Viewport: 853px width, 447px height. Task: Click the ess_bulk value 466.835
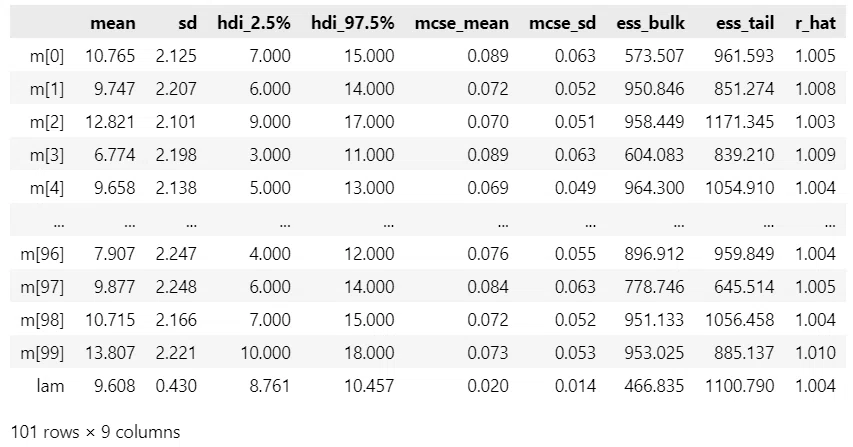(x=654, y=386)
